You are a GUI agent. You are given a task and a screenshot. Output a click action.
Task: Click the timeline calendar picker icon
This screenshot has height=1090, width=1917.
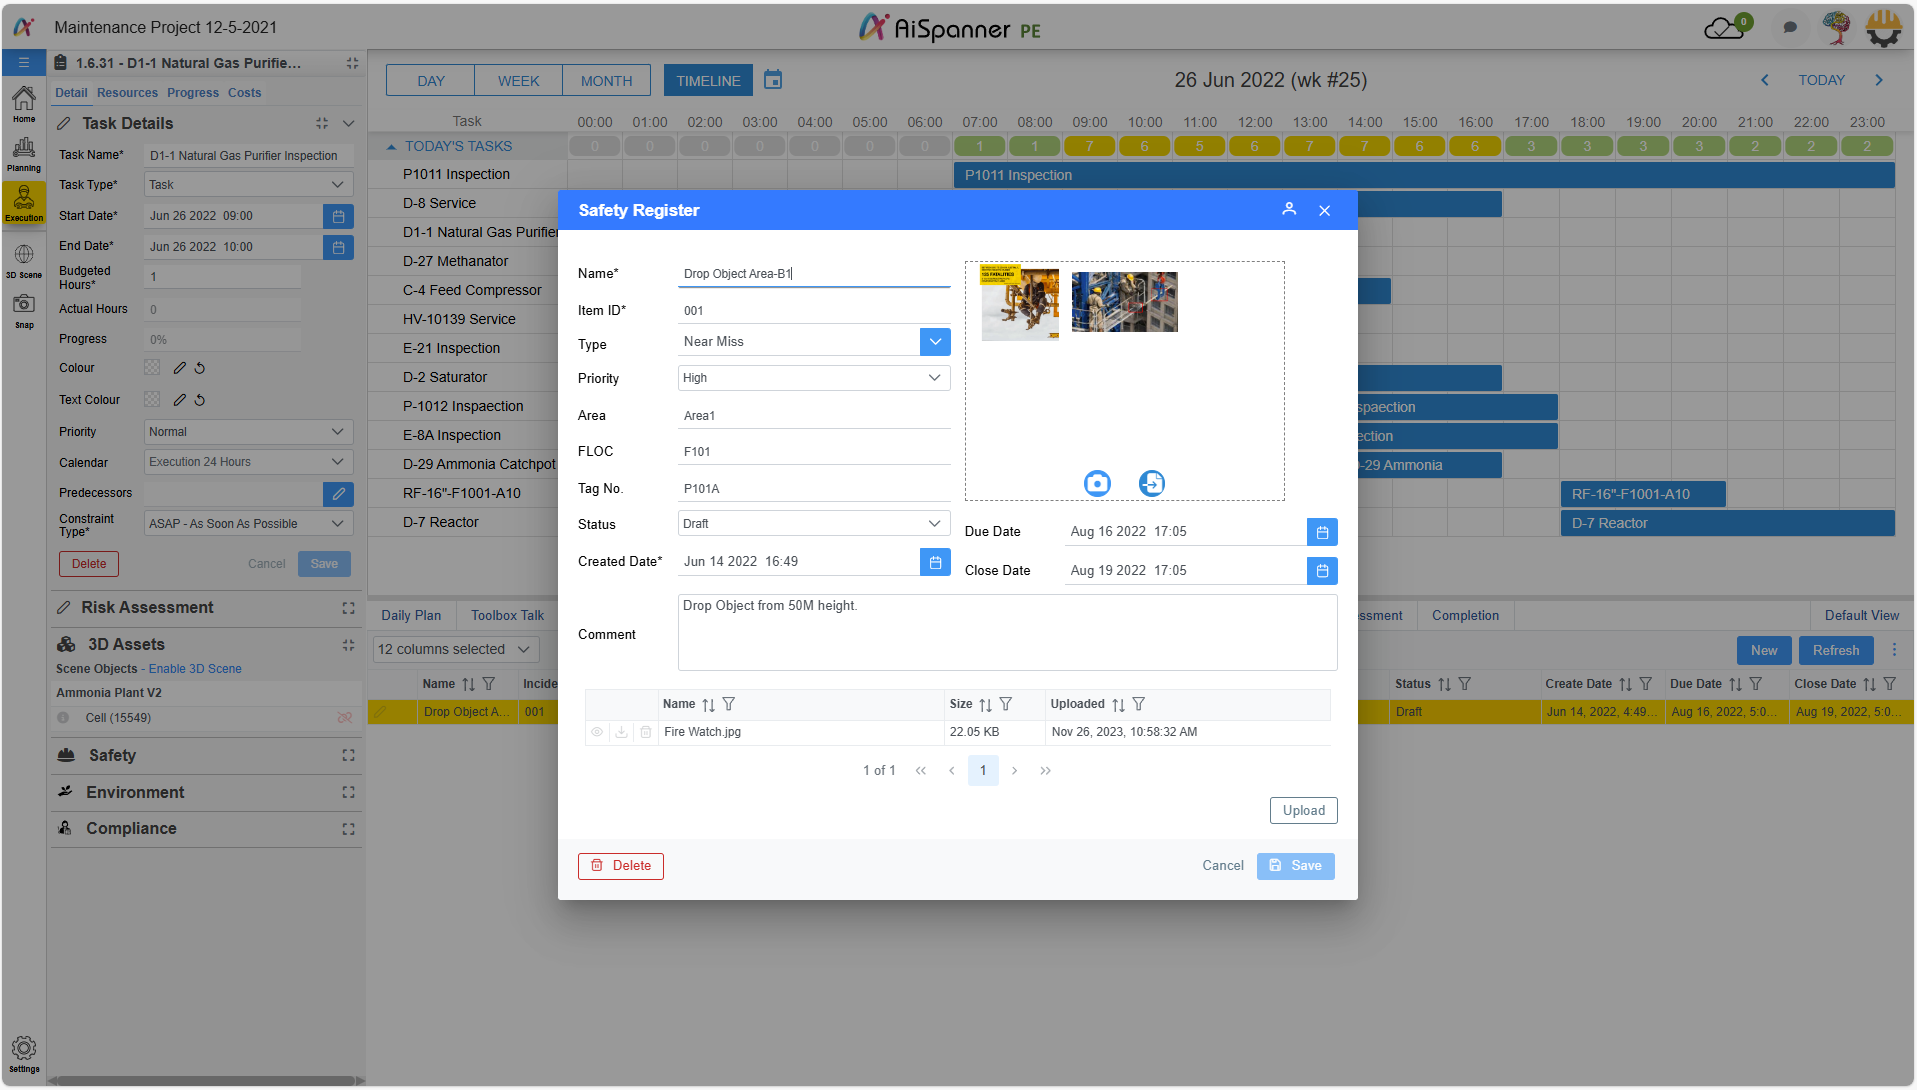tap(773, 80)
